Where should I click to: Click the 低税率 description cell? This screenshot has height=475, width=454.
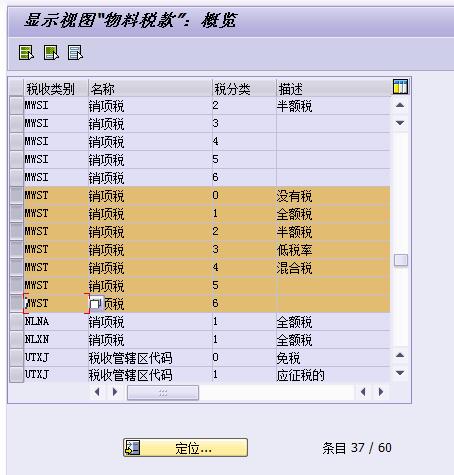click(x=333, y=250)
